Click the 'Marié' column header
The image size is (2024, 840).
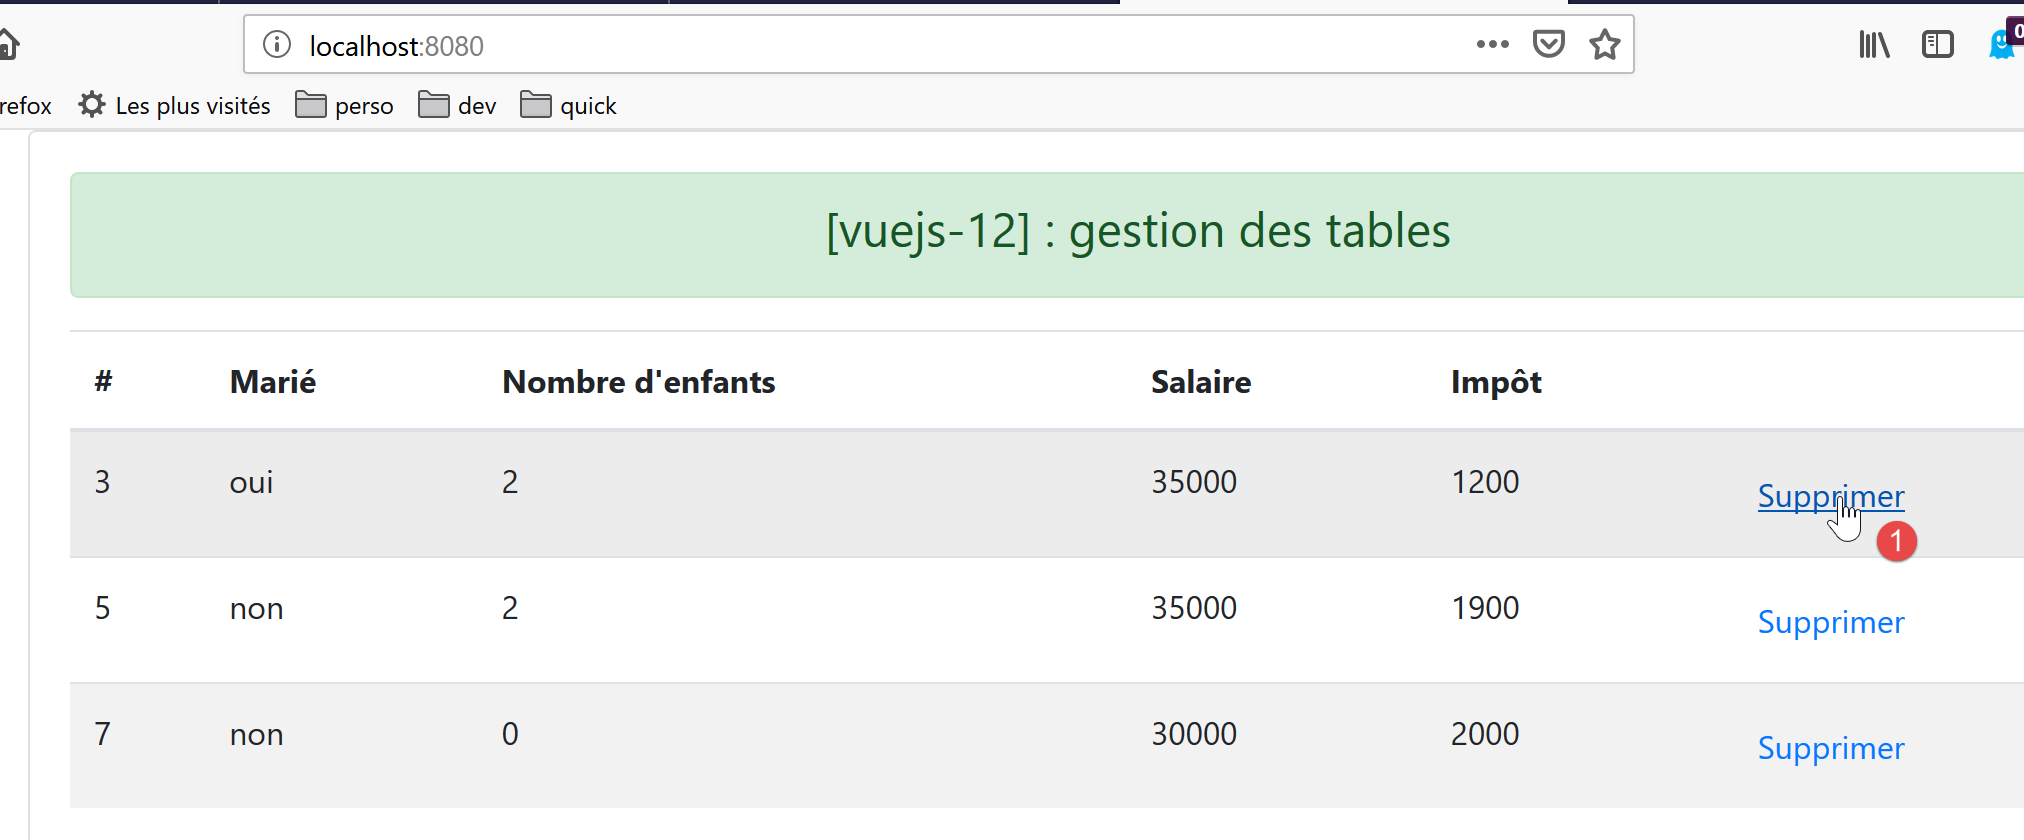pyautogui.click(x=272, y=382)
